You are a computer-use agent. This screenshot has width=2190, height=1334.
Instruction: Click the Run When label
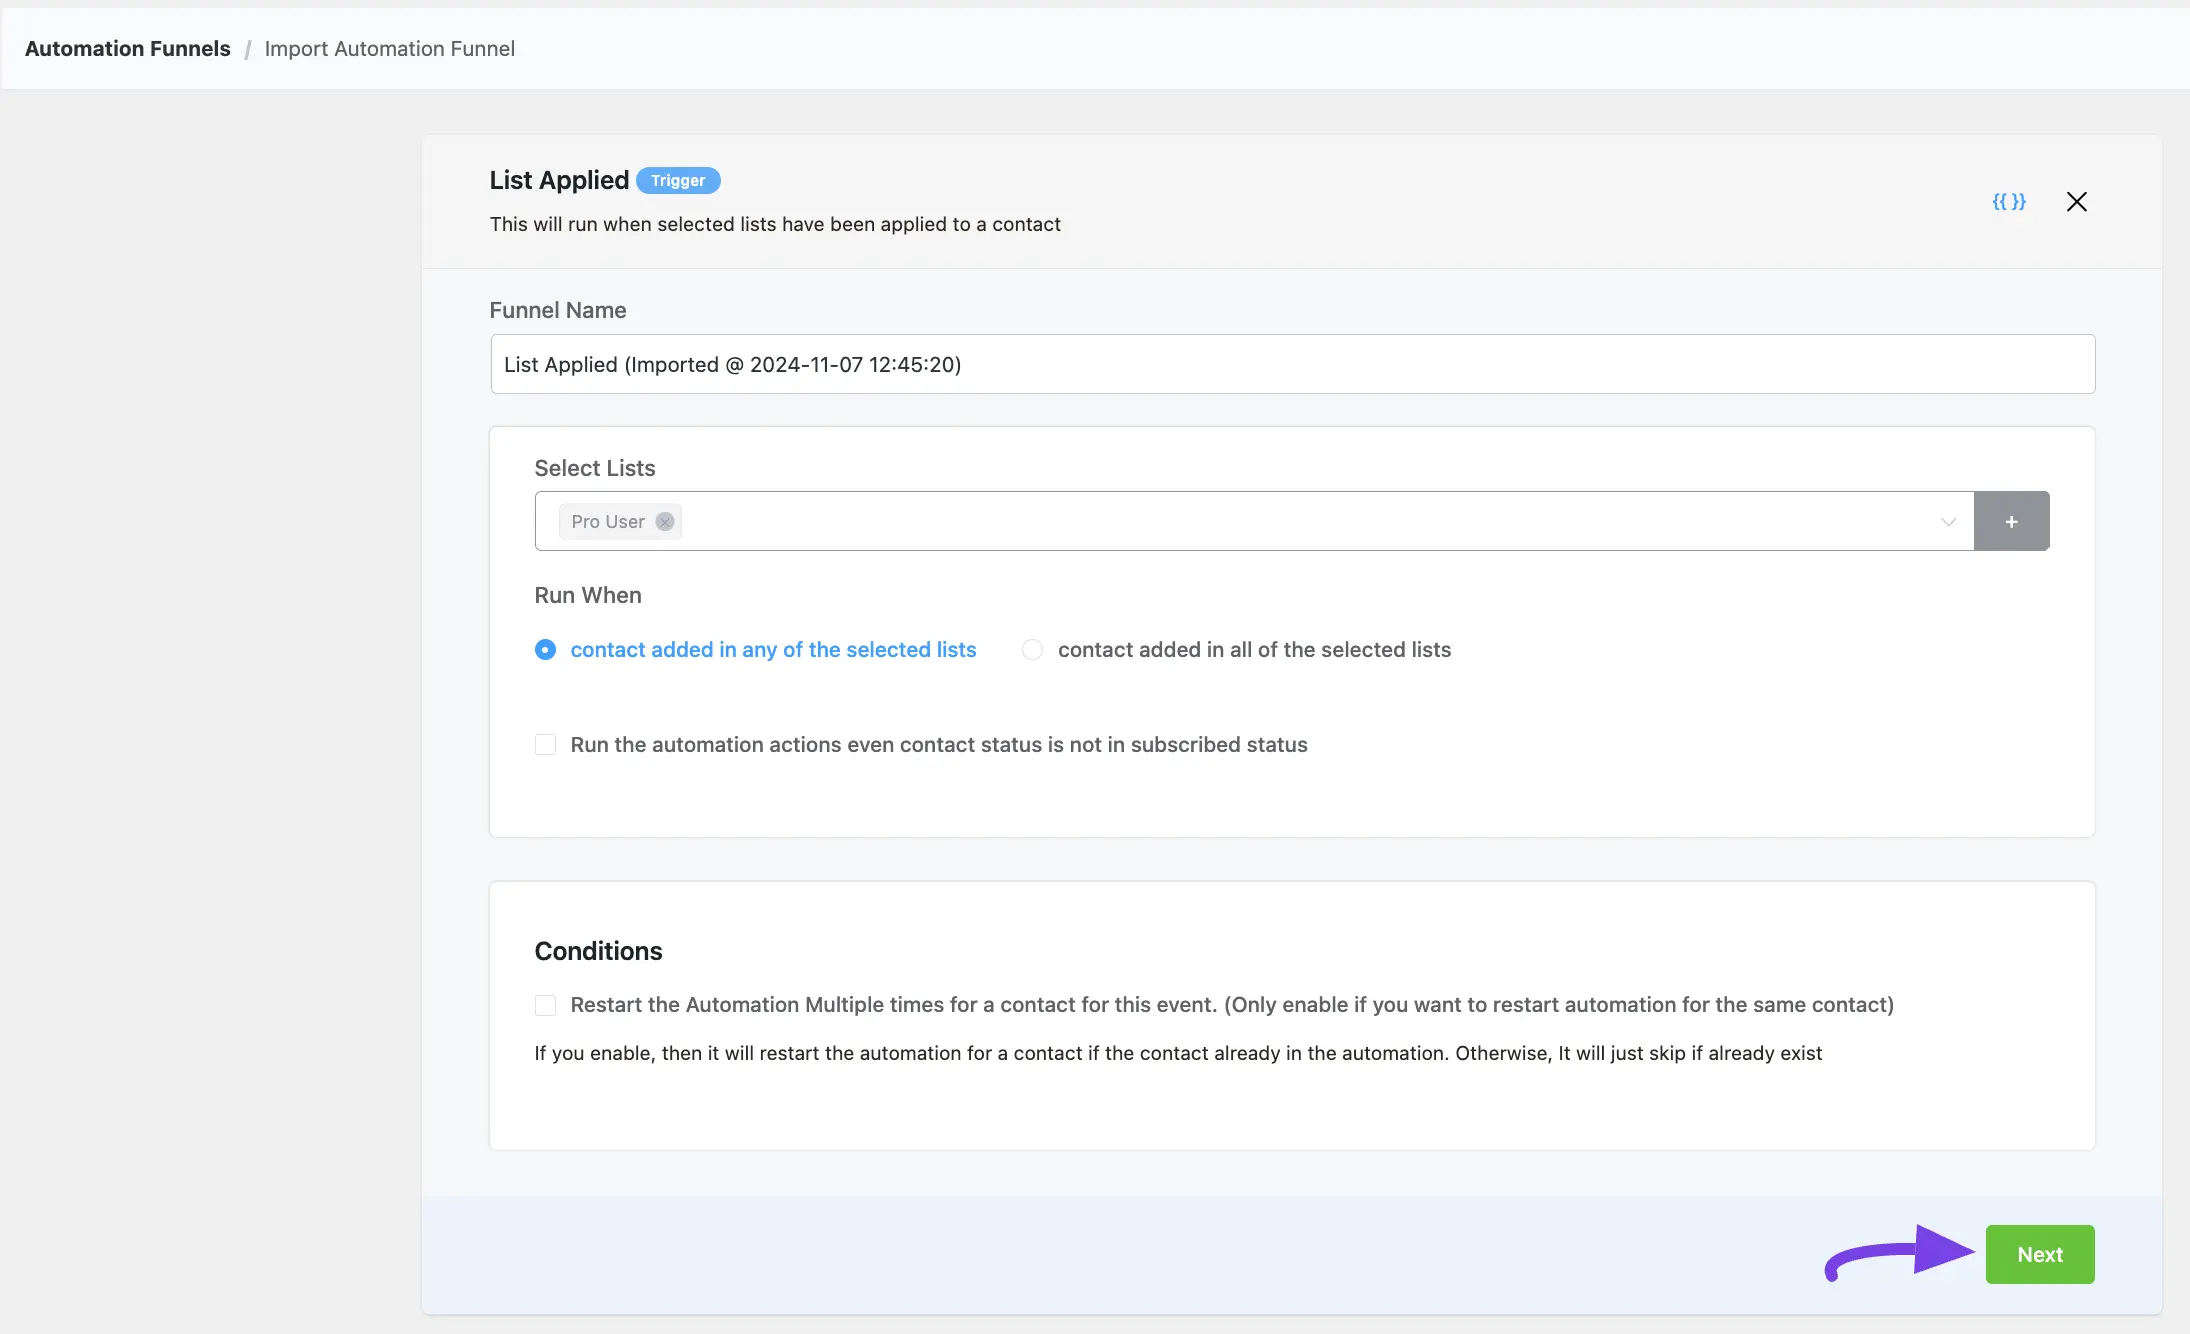pos(588,595)
